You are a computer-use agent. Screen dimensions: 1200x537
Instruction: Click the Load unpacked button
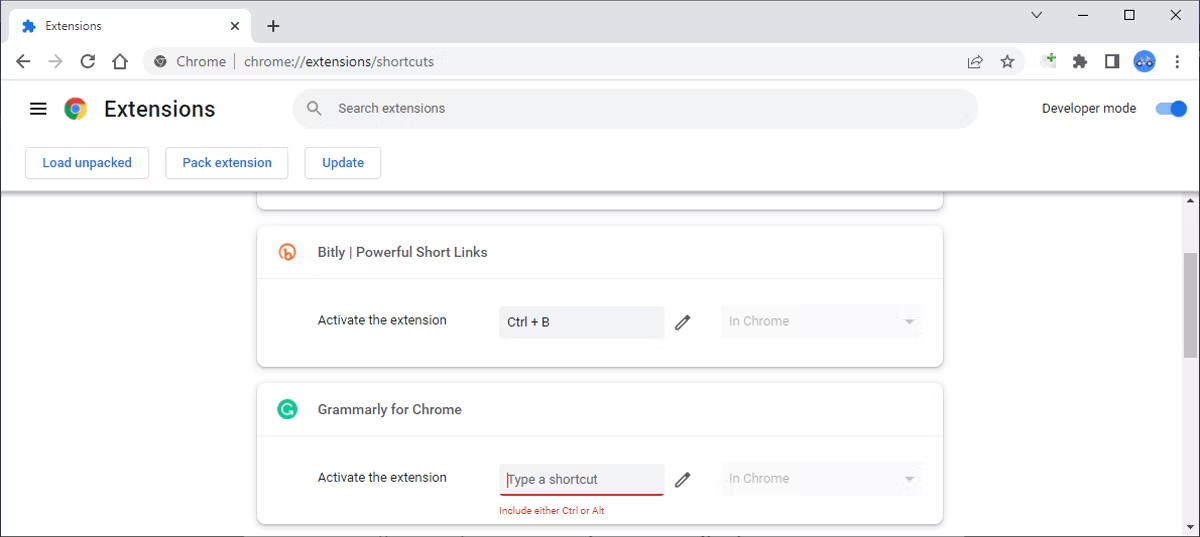coord(87,163)
